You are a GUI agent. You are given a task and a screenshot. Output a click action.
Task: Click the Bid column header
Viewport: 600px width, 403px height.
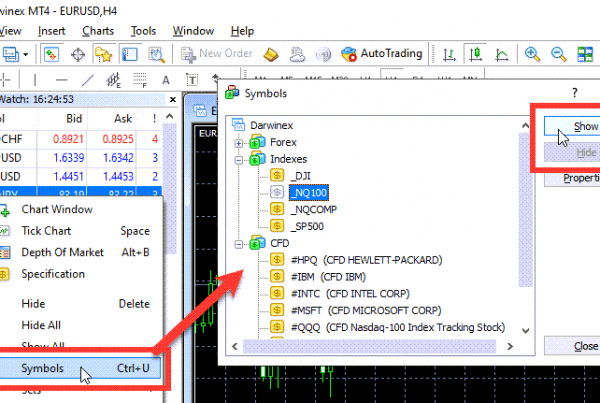74,119
